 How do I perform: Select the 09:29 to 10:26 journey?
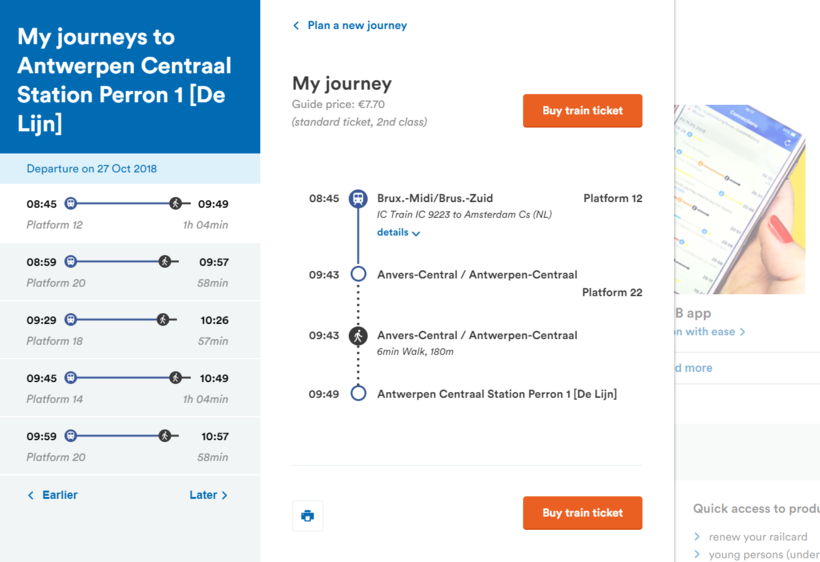tap(129, 330)
